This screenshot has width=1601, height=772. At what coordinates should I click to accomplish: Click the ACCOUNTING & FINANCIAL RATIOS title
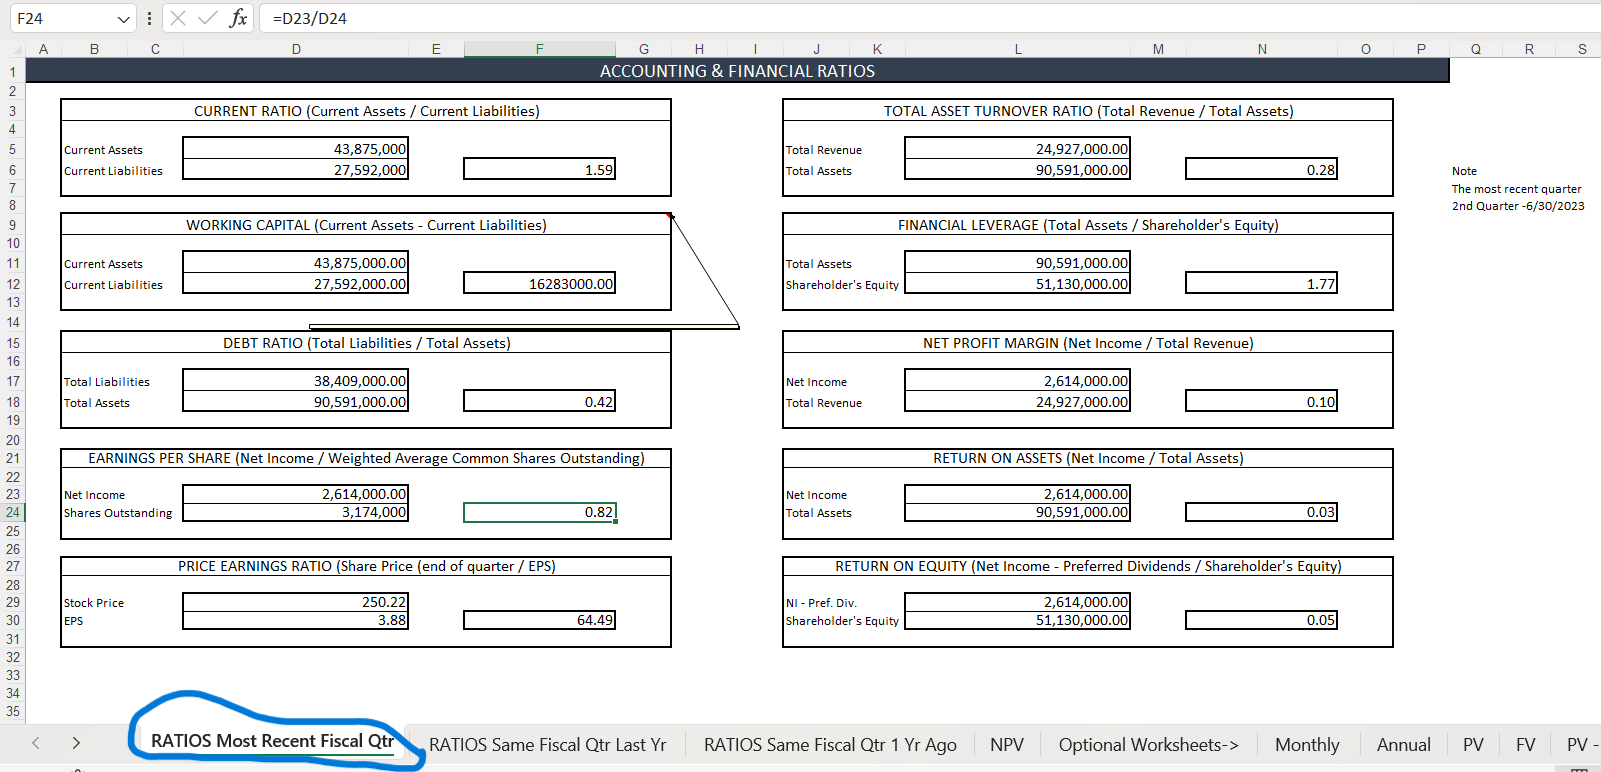(737, 71)
